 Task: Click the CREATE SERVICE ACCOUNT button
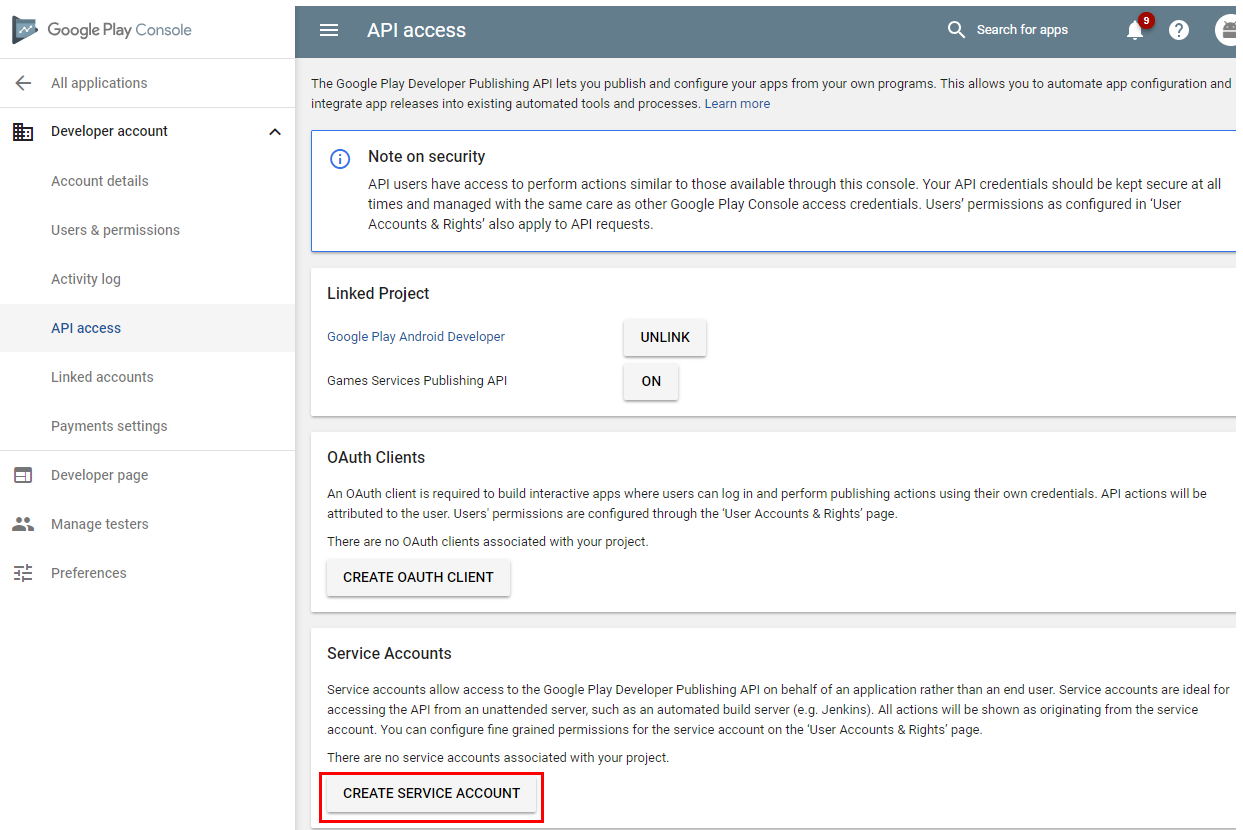click(431, 793)
